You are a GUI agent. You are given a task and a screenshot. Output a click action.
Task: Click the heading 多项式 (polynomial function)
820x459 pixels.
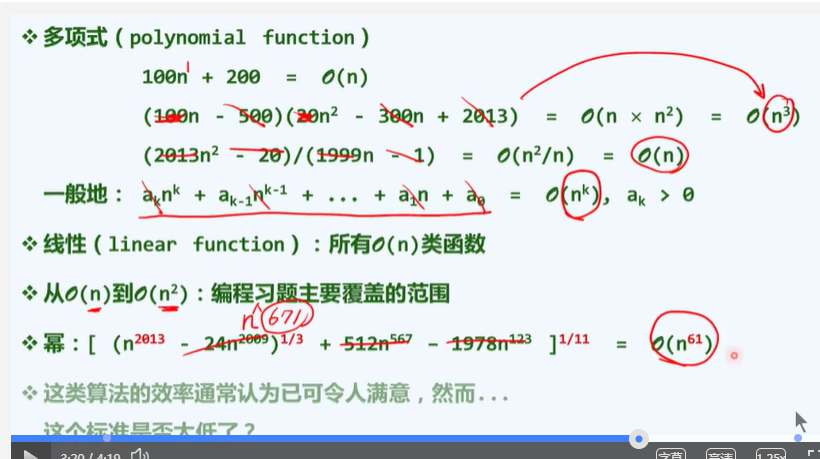click(x=206, y=38)
